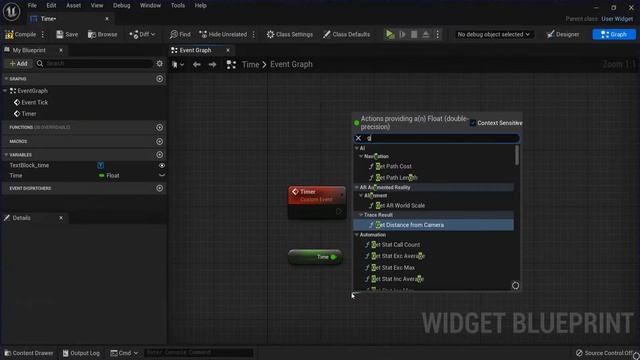Open the Debug menu
640x360 pixels.
click(121, 5)
